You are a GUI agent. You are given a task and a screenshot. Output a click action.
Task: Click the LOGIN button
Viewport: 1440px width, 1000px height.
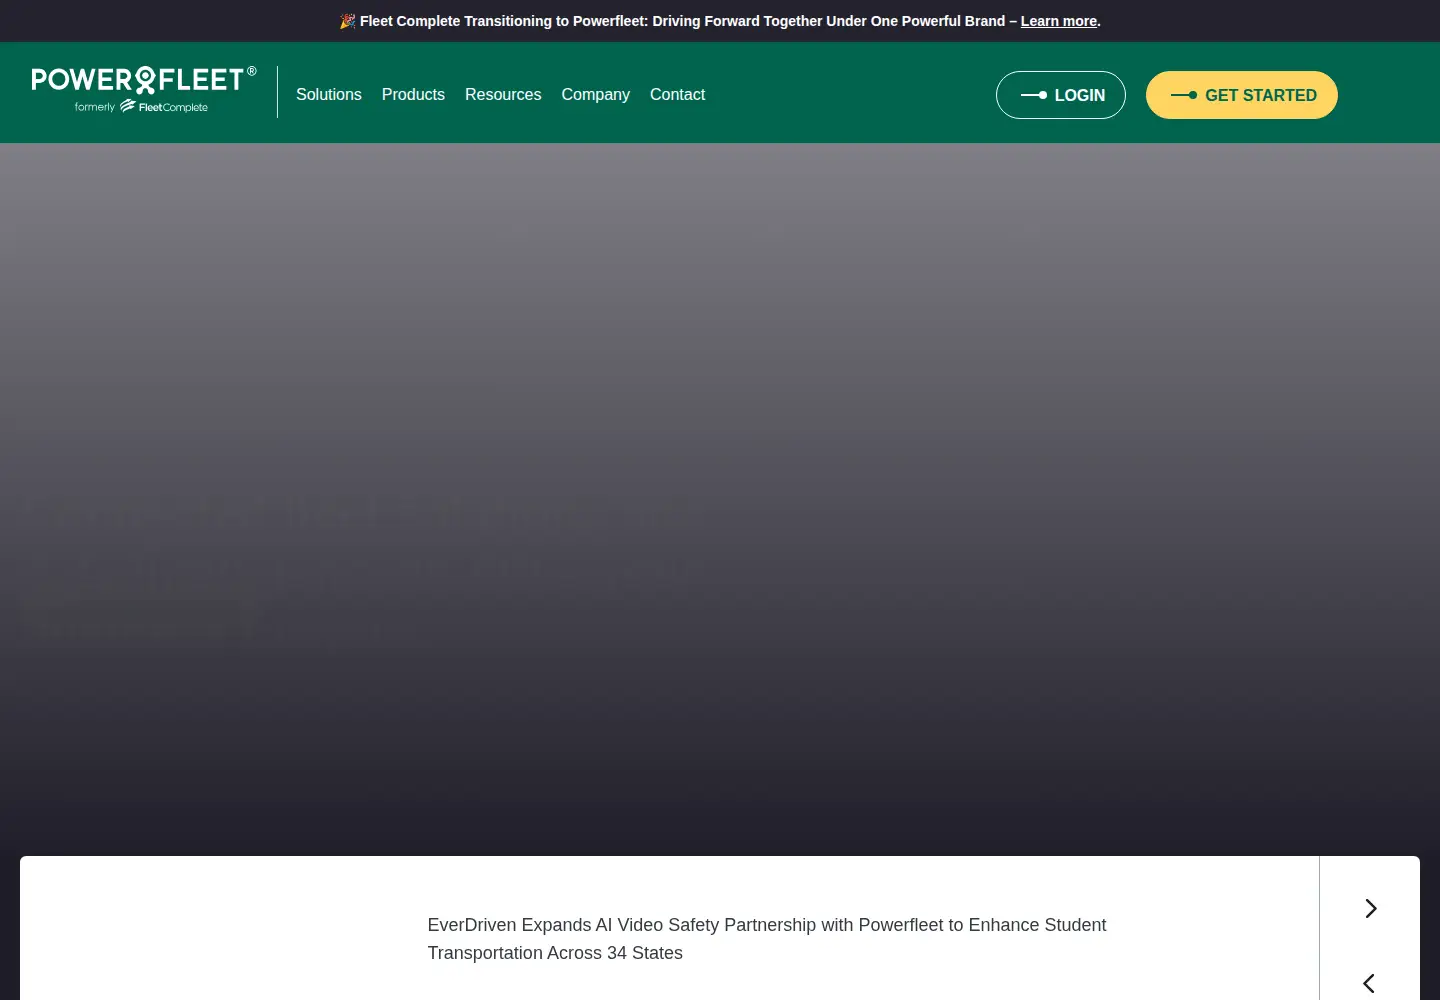click(1061, 95)
